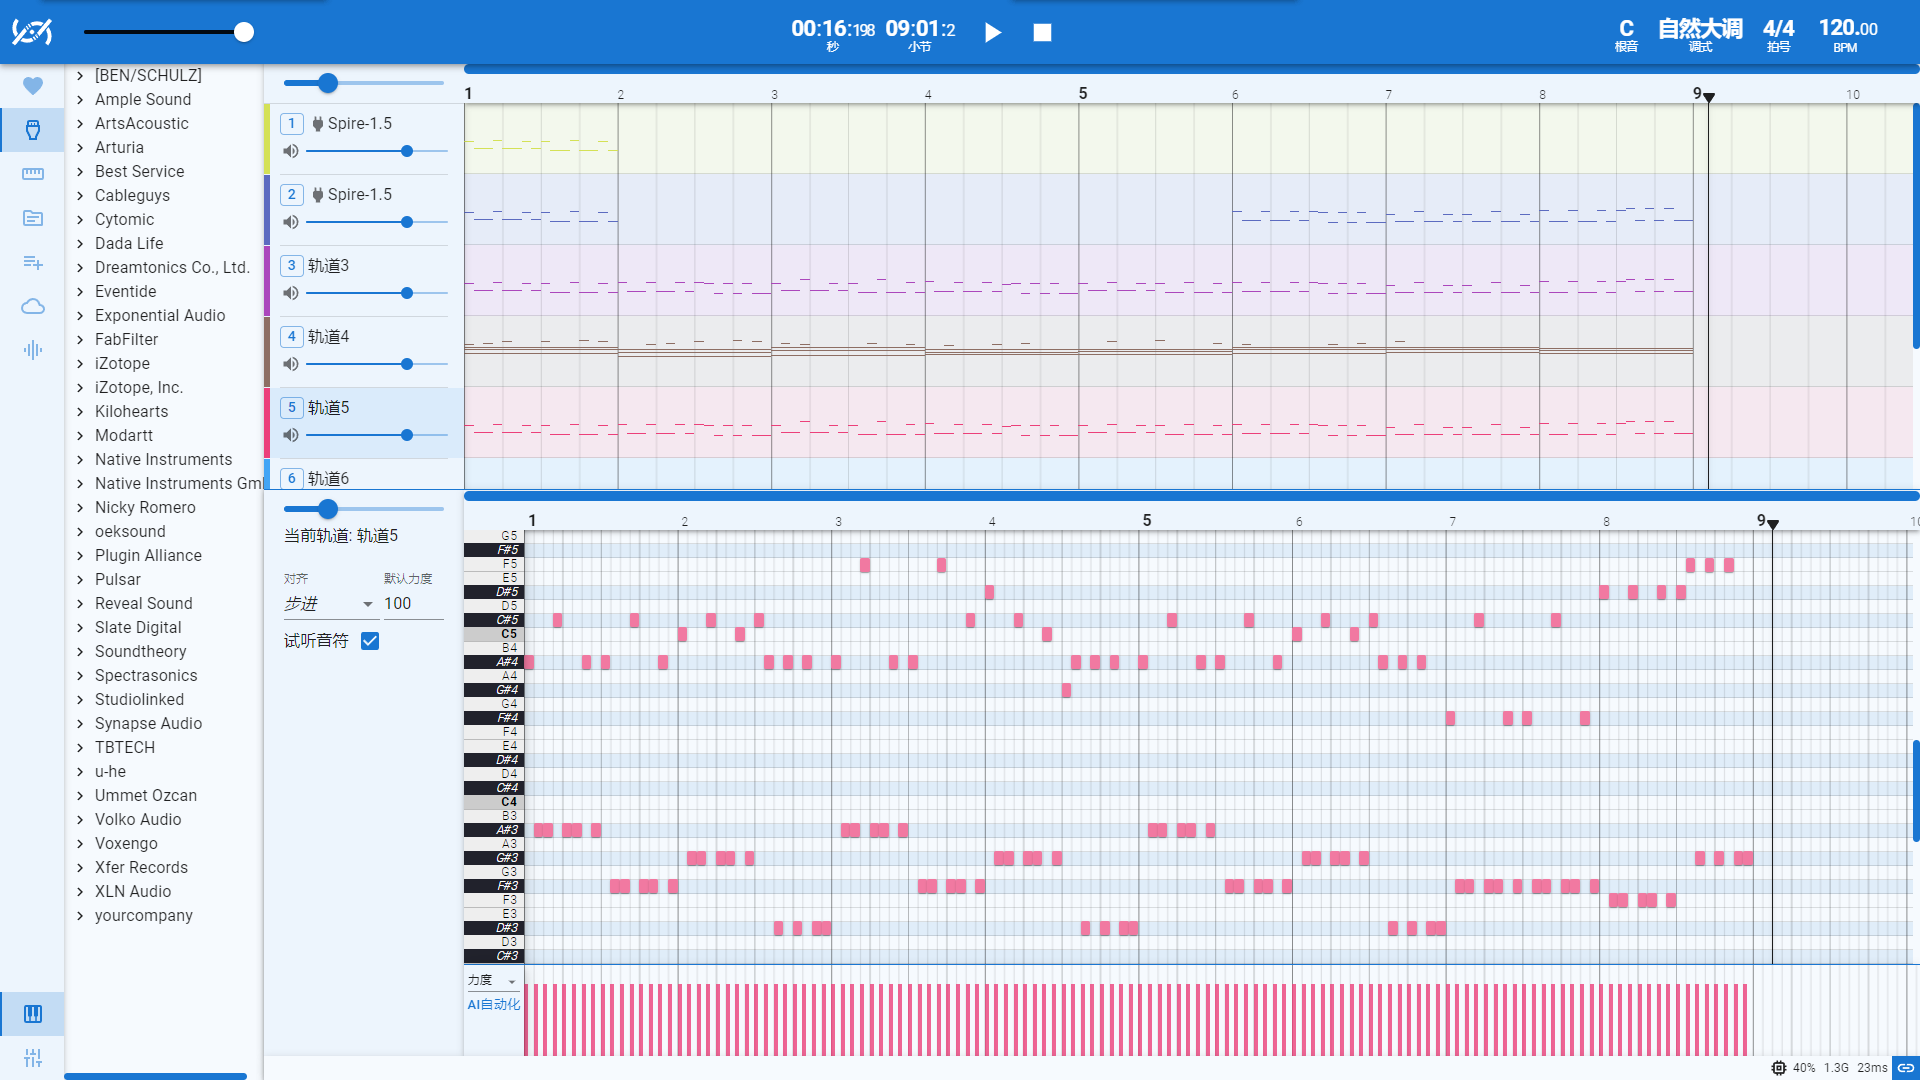1920x1080 pixels.
Task: Open the 力度 parameter dropdown
Action: click(492, 981)
